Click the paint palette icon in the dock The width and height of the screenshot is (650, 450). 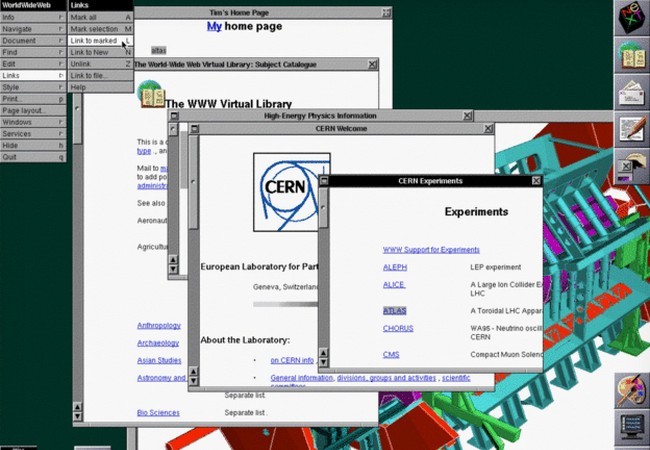click(x=632, y=391)
